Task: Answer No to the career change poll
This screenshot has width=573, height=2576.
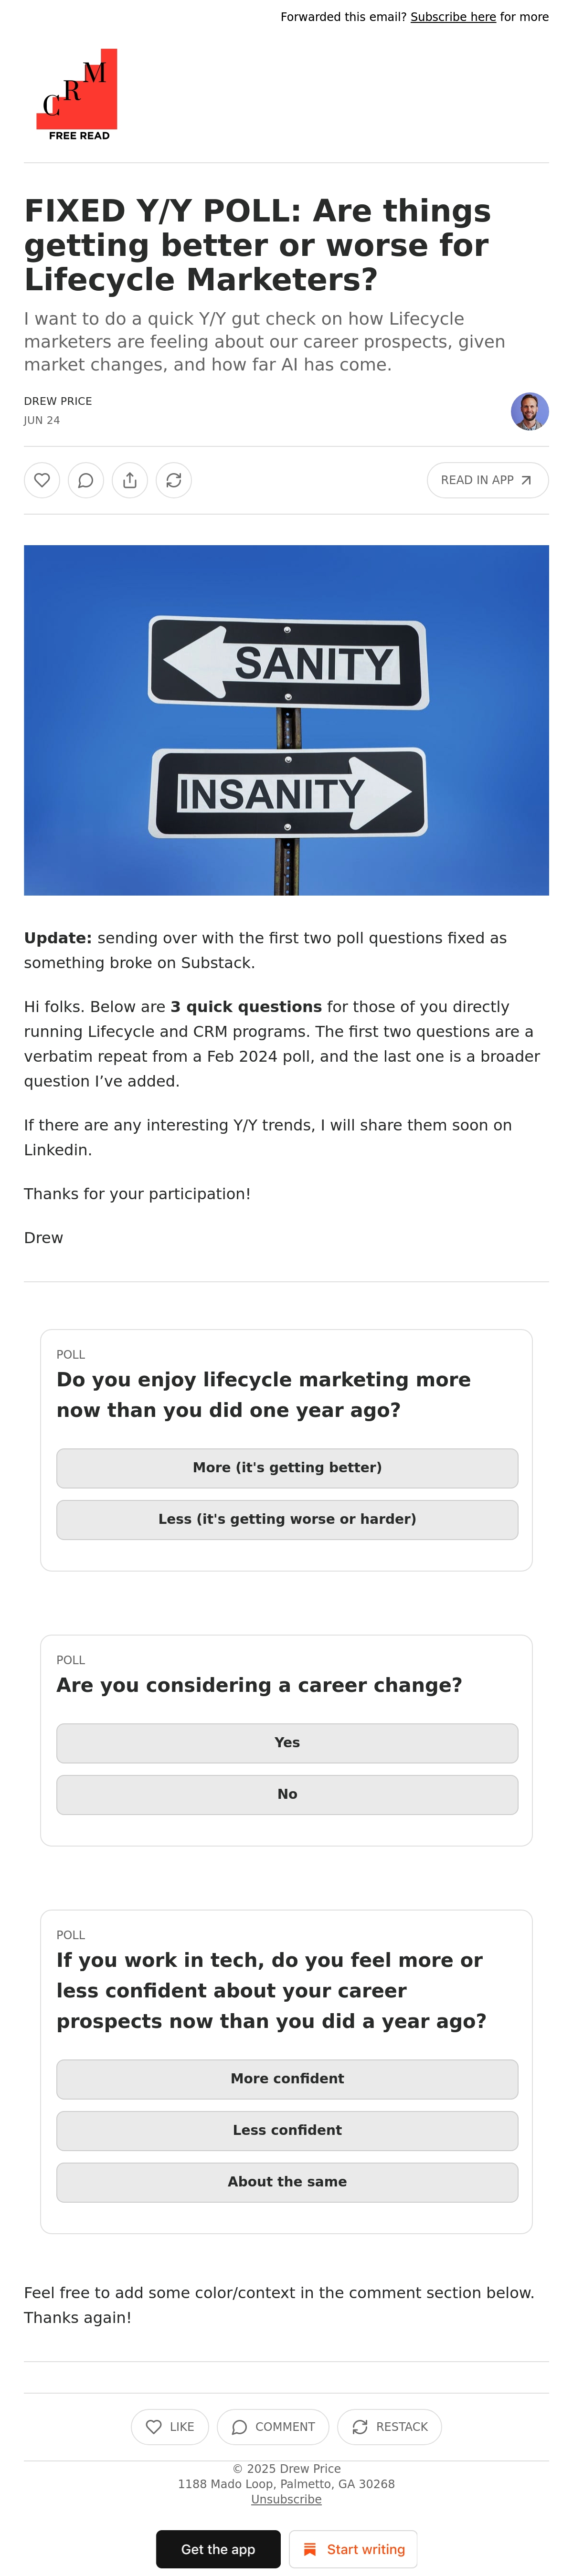Action: 287,1795
